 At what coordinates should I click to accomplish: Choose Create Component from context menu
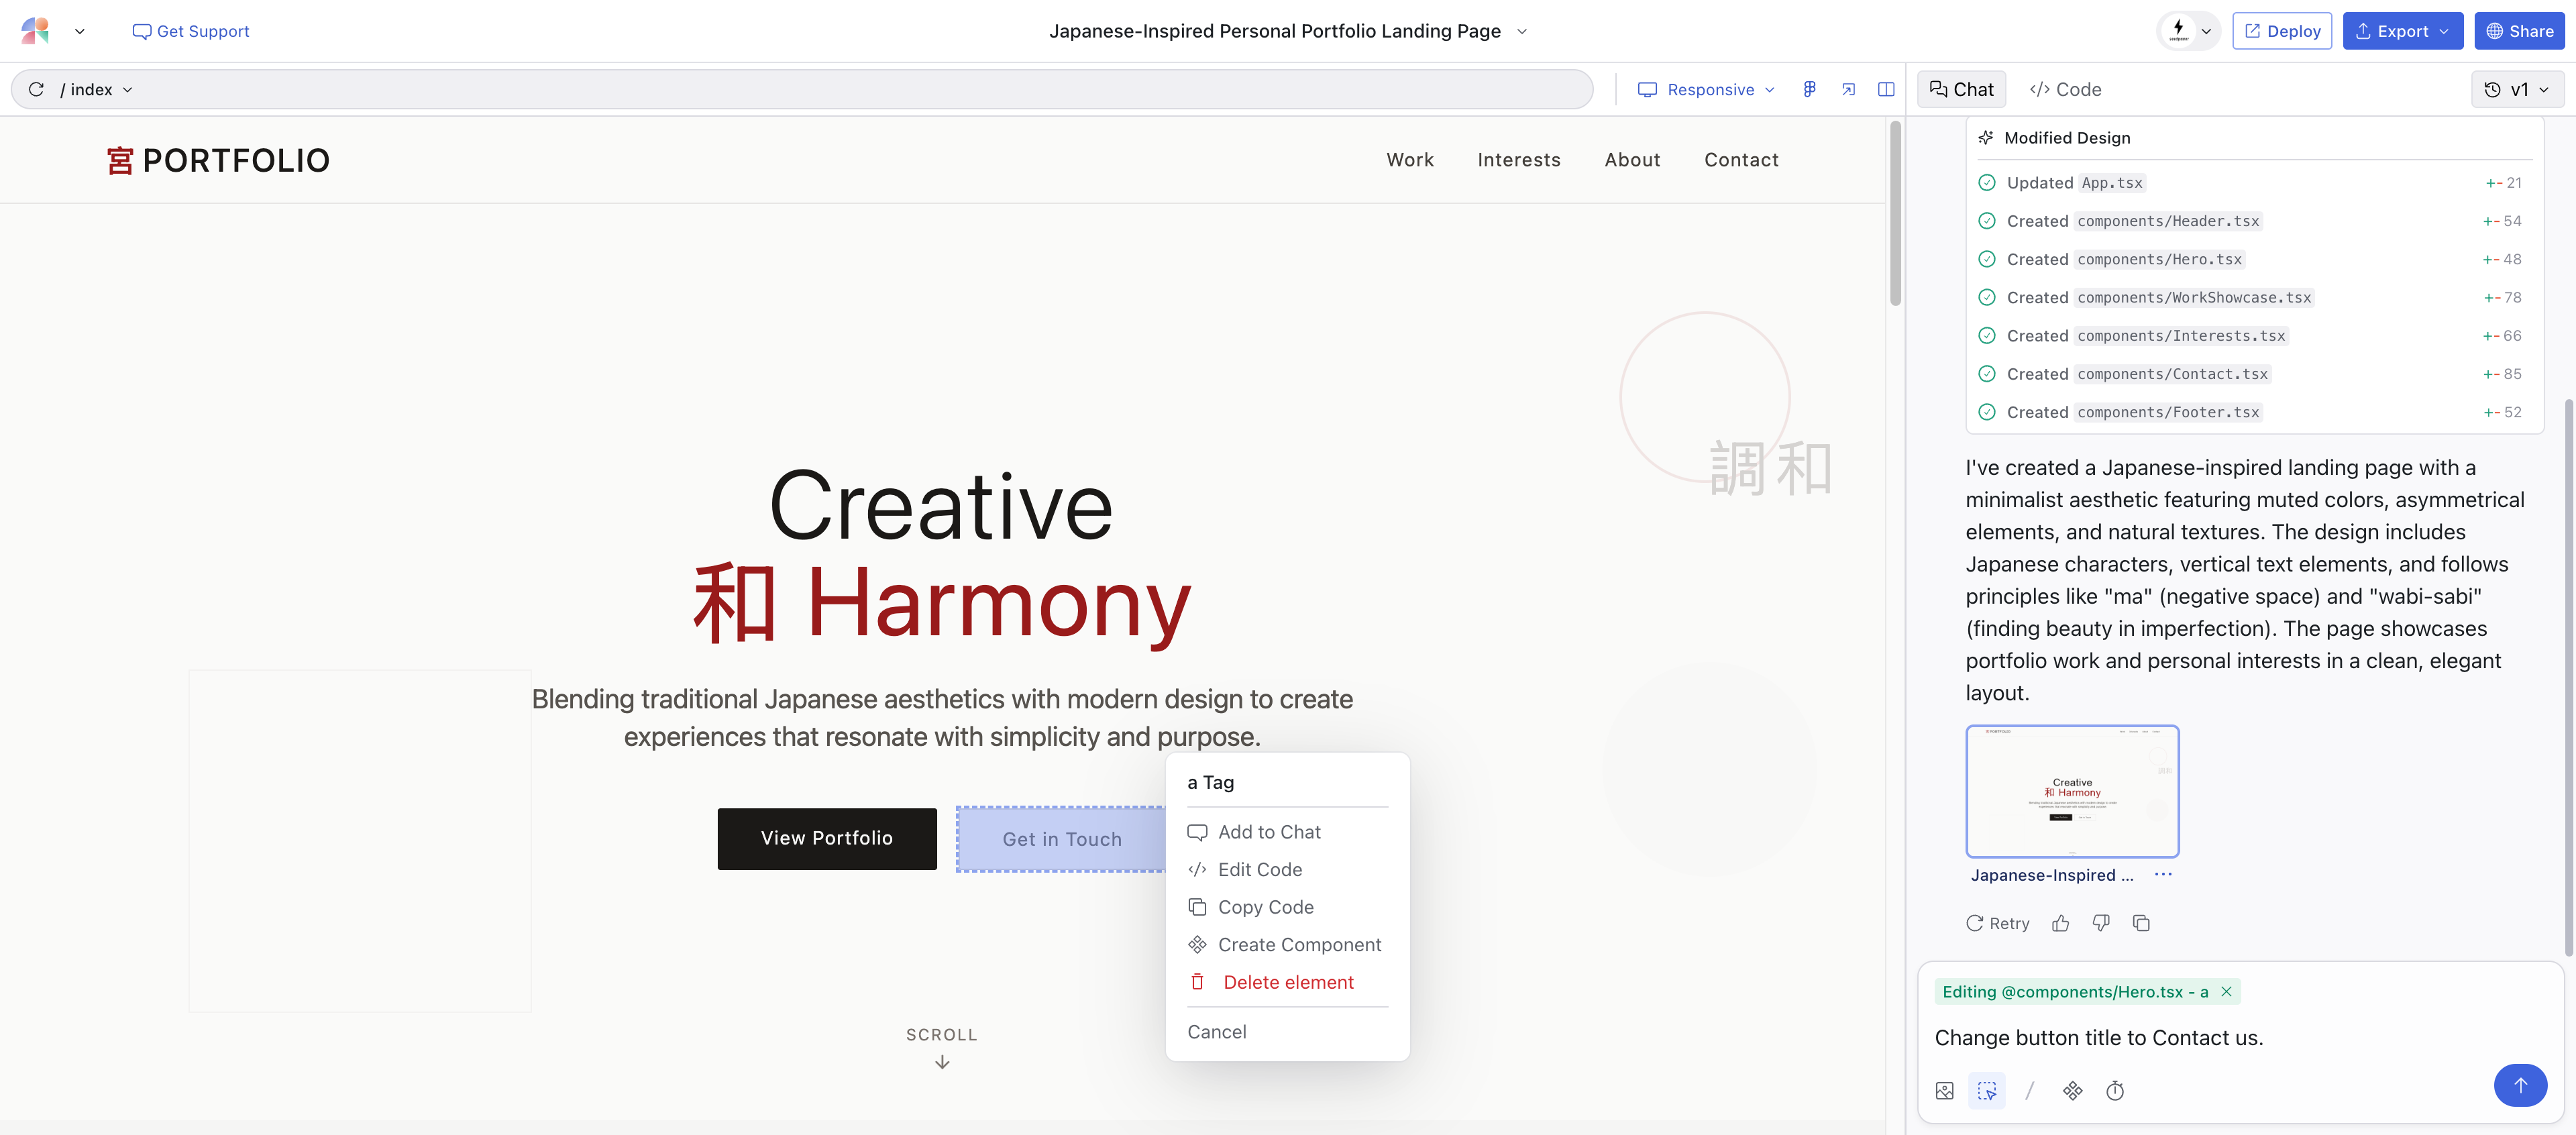point(1298,944)
